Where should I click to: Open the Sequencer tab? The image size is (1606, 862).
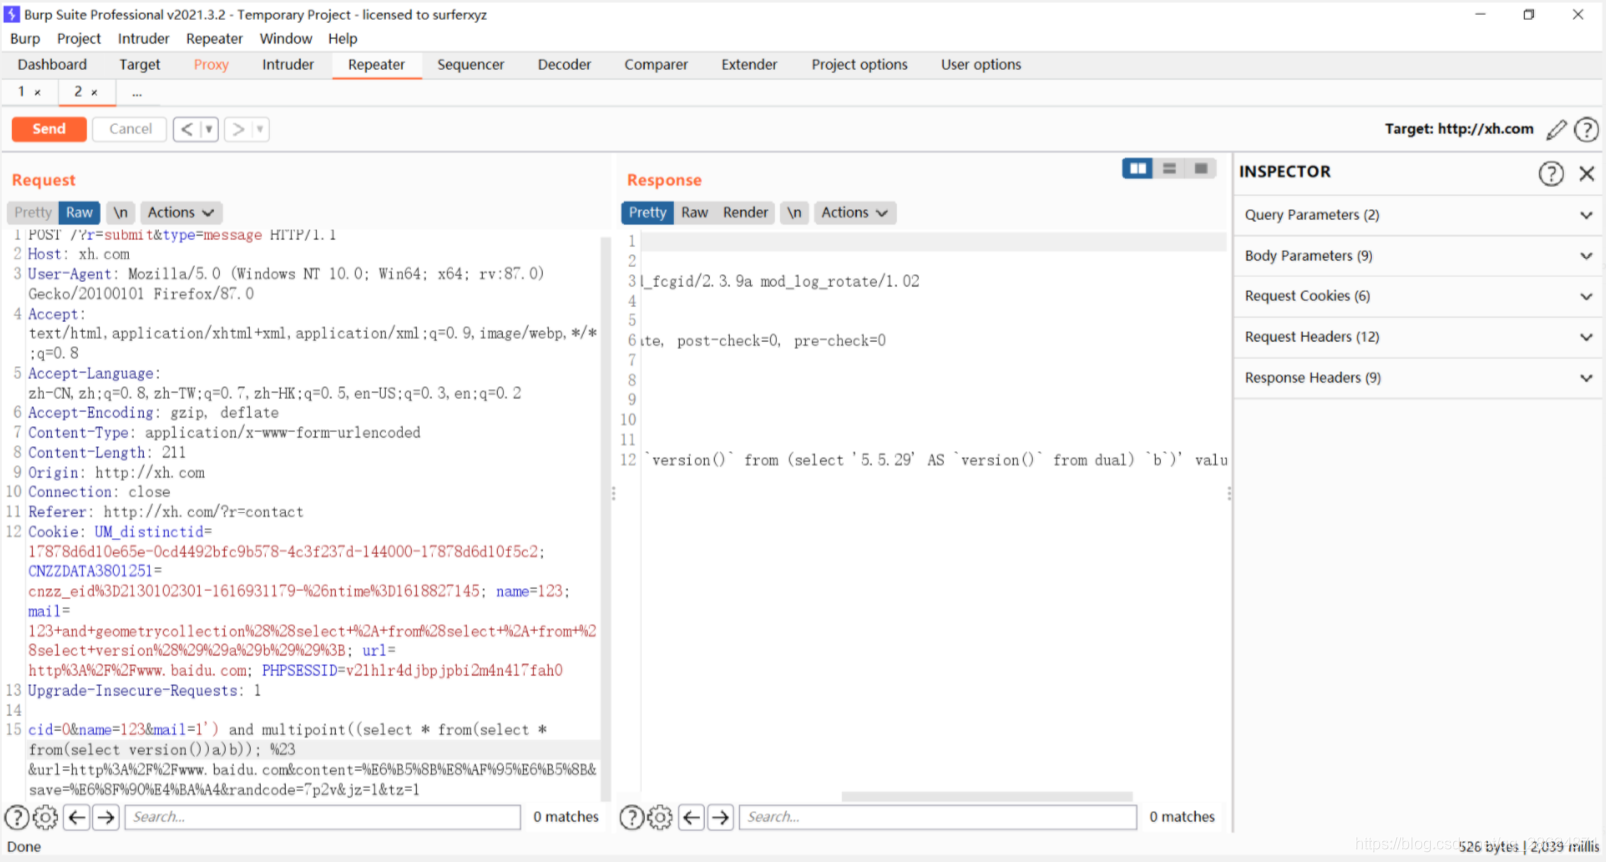tap(471, 65)
